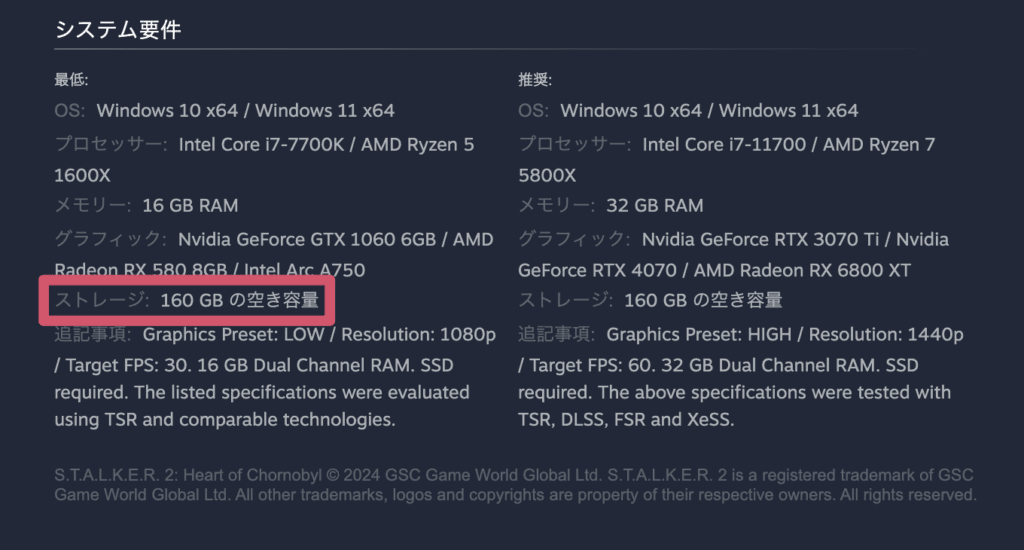Click the Graphics Preset: LOW note

point(233,334)
